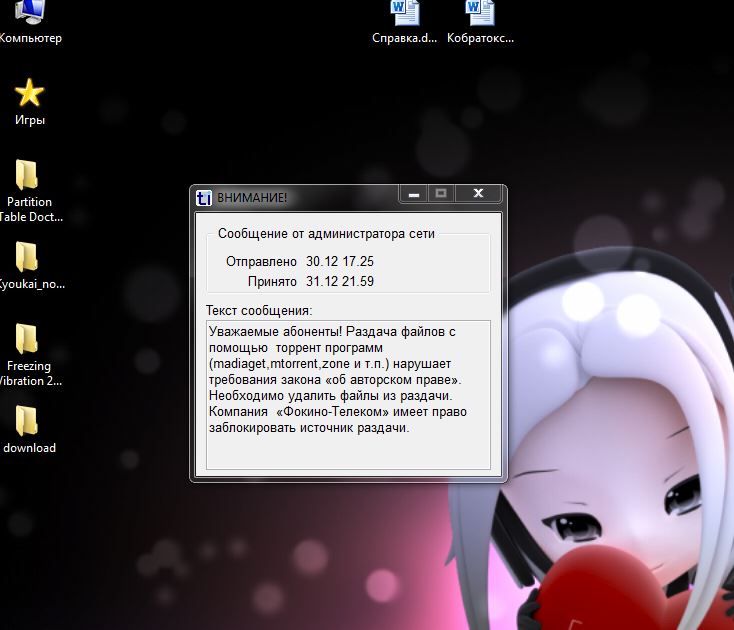Click the Отправлено label
This screenshot has width=734, height=630.
261,261
